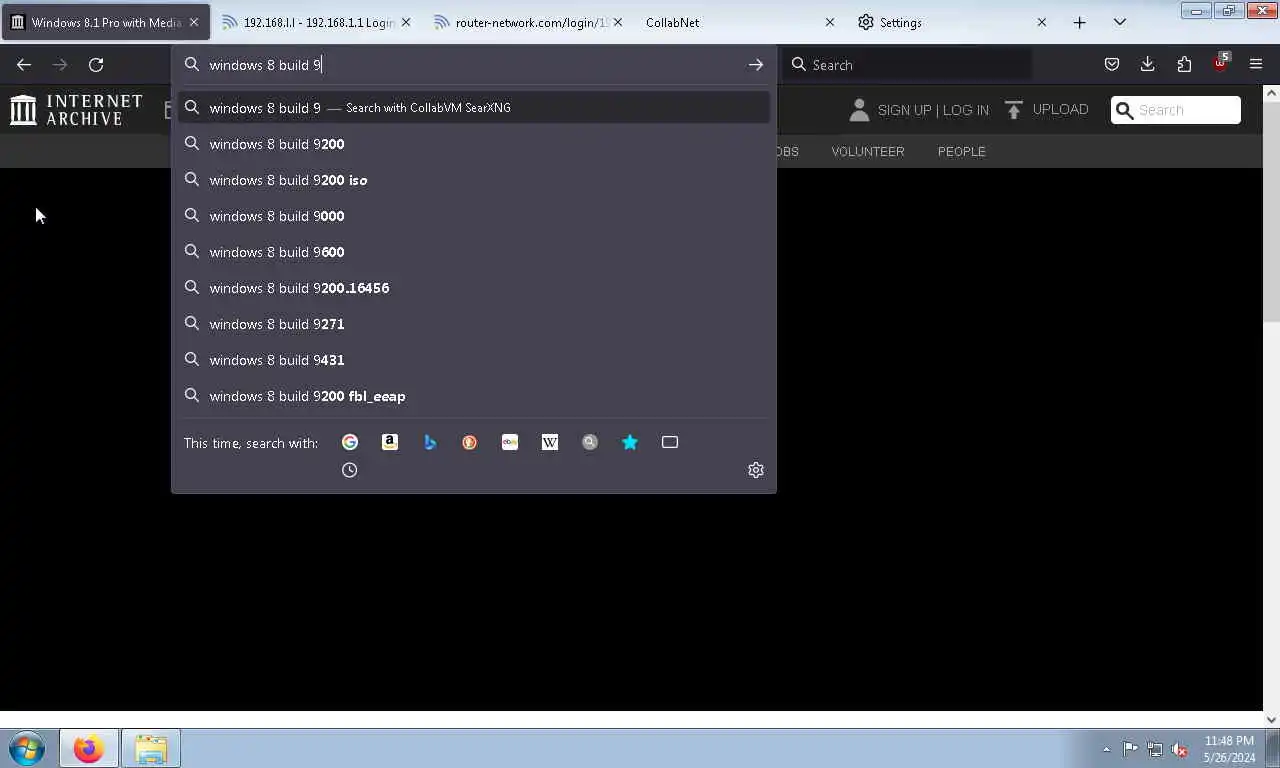Click the Internet Archive search field
The width and height of the screenshot is (1280, 768).
point(1176,110)
